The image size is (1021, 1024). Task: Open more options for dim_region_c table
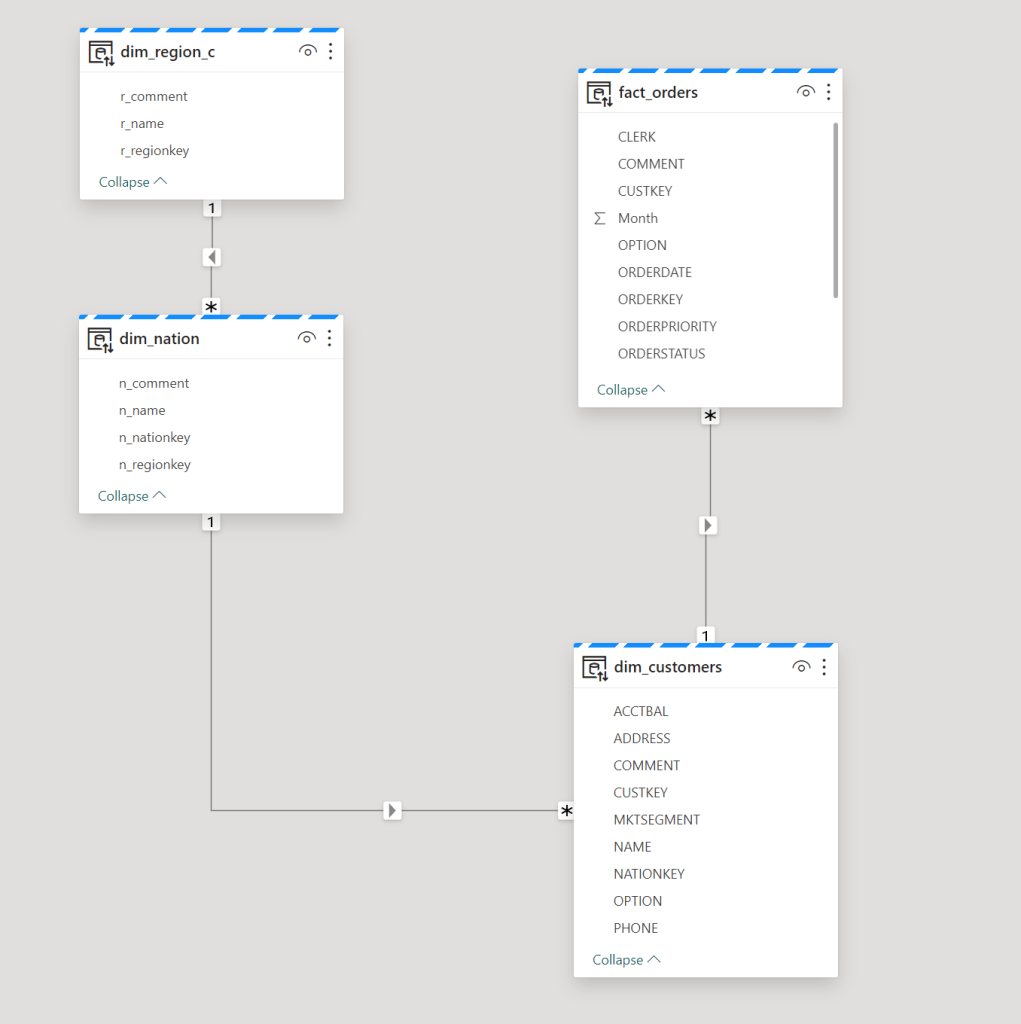(330, 51)
